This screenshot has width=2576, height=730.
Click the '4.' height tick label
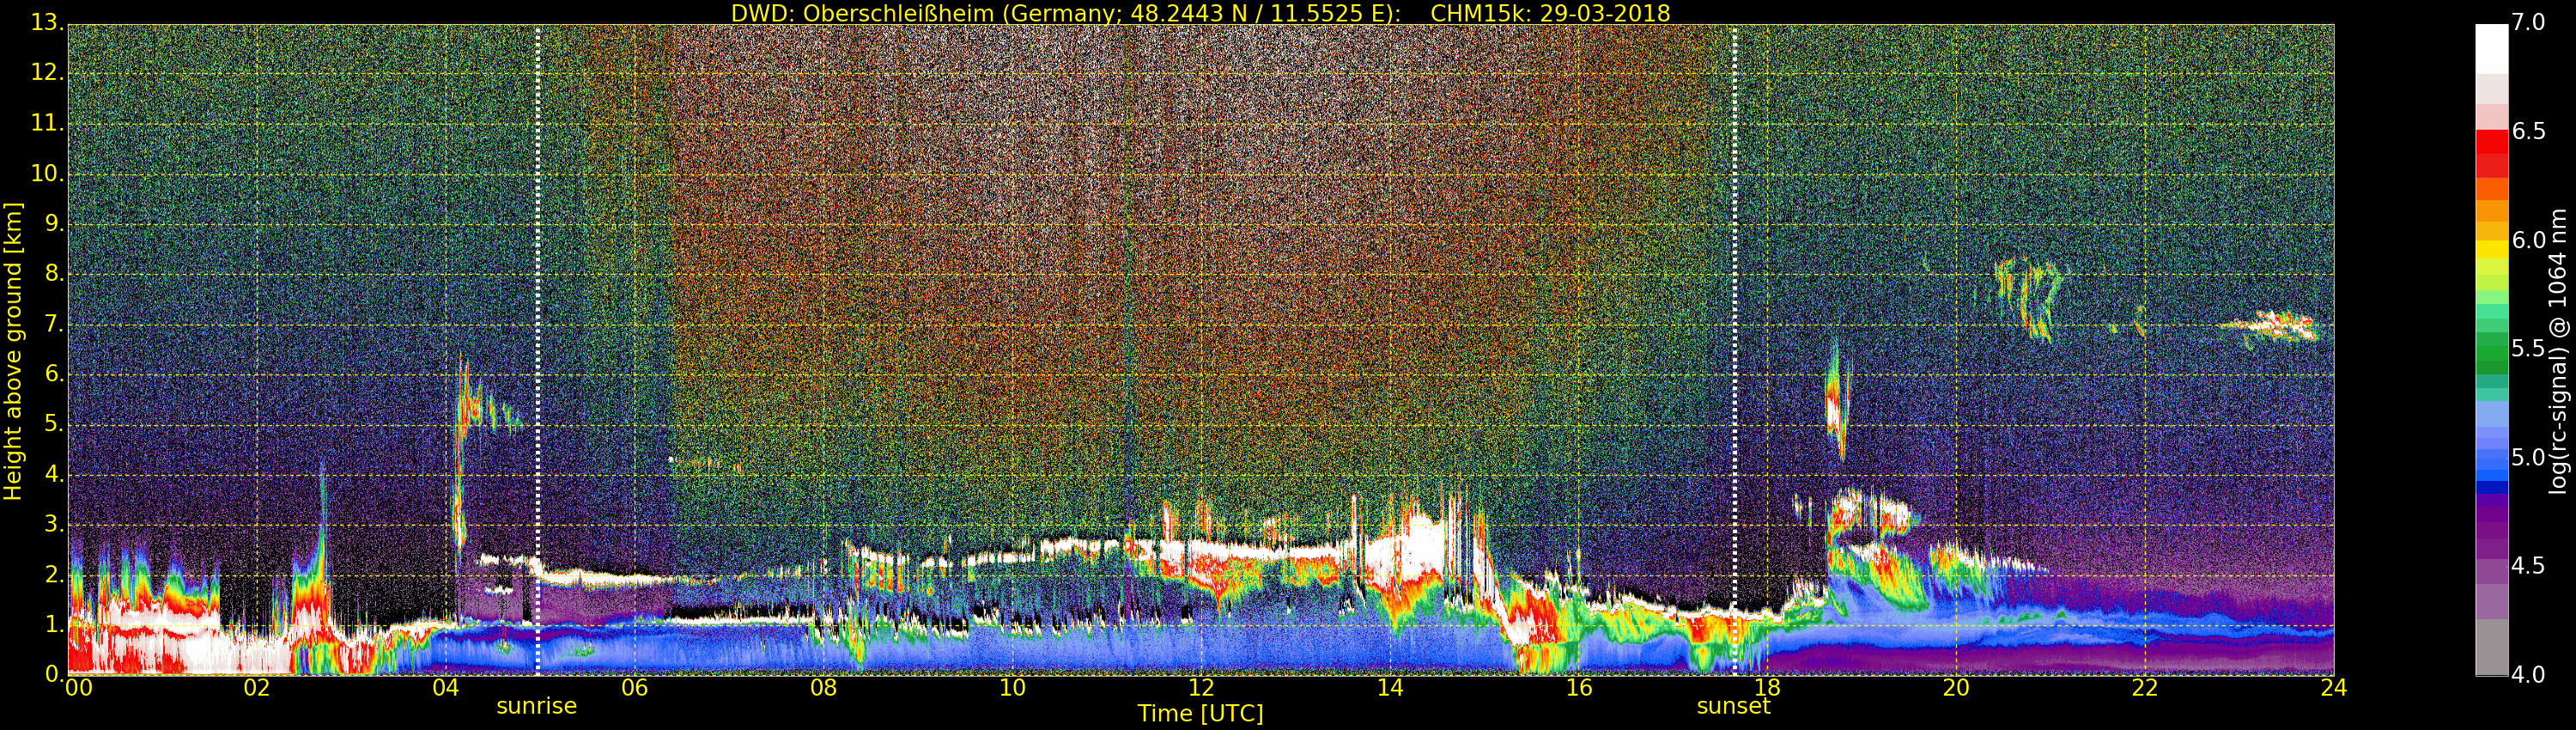(54, 474)
